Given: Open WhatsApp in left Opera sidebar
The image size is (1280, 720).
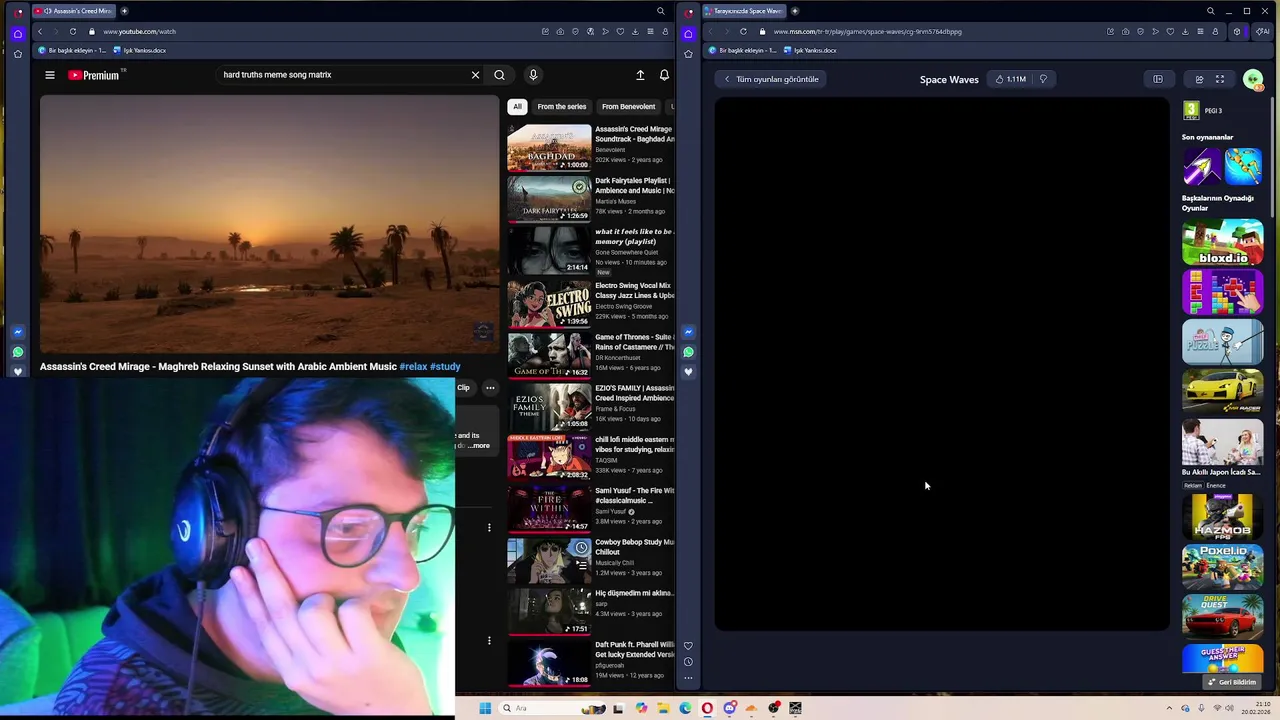Looking at the screenshot, I should point(17,352).
